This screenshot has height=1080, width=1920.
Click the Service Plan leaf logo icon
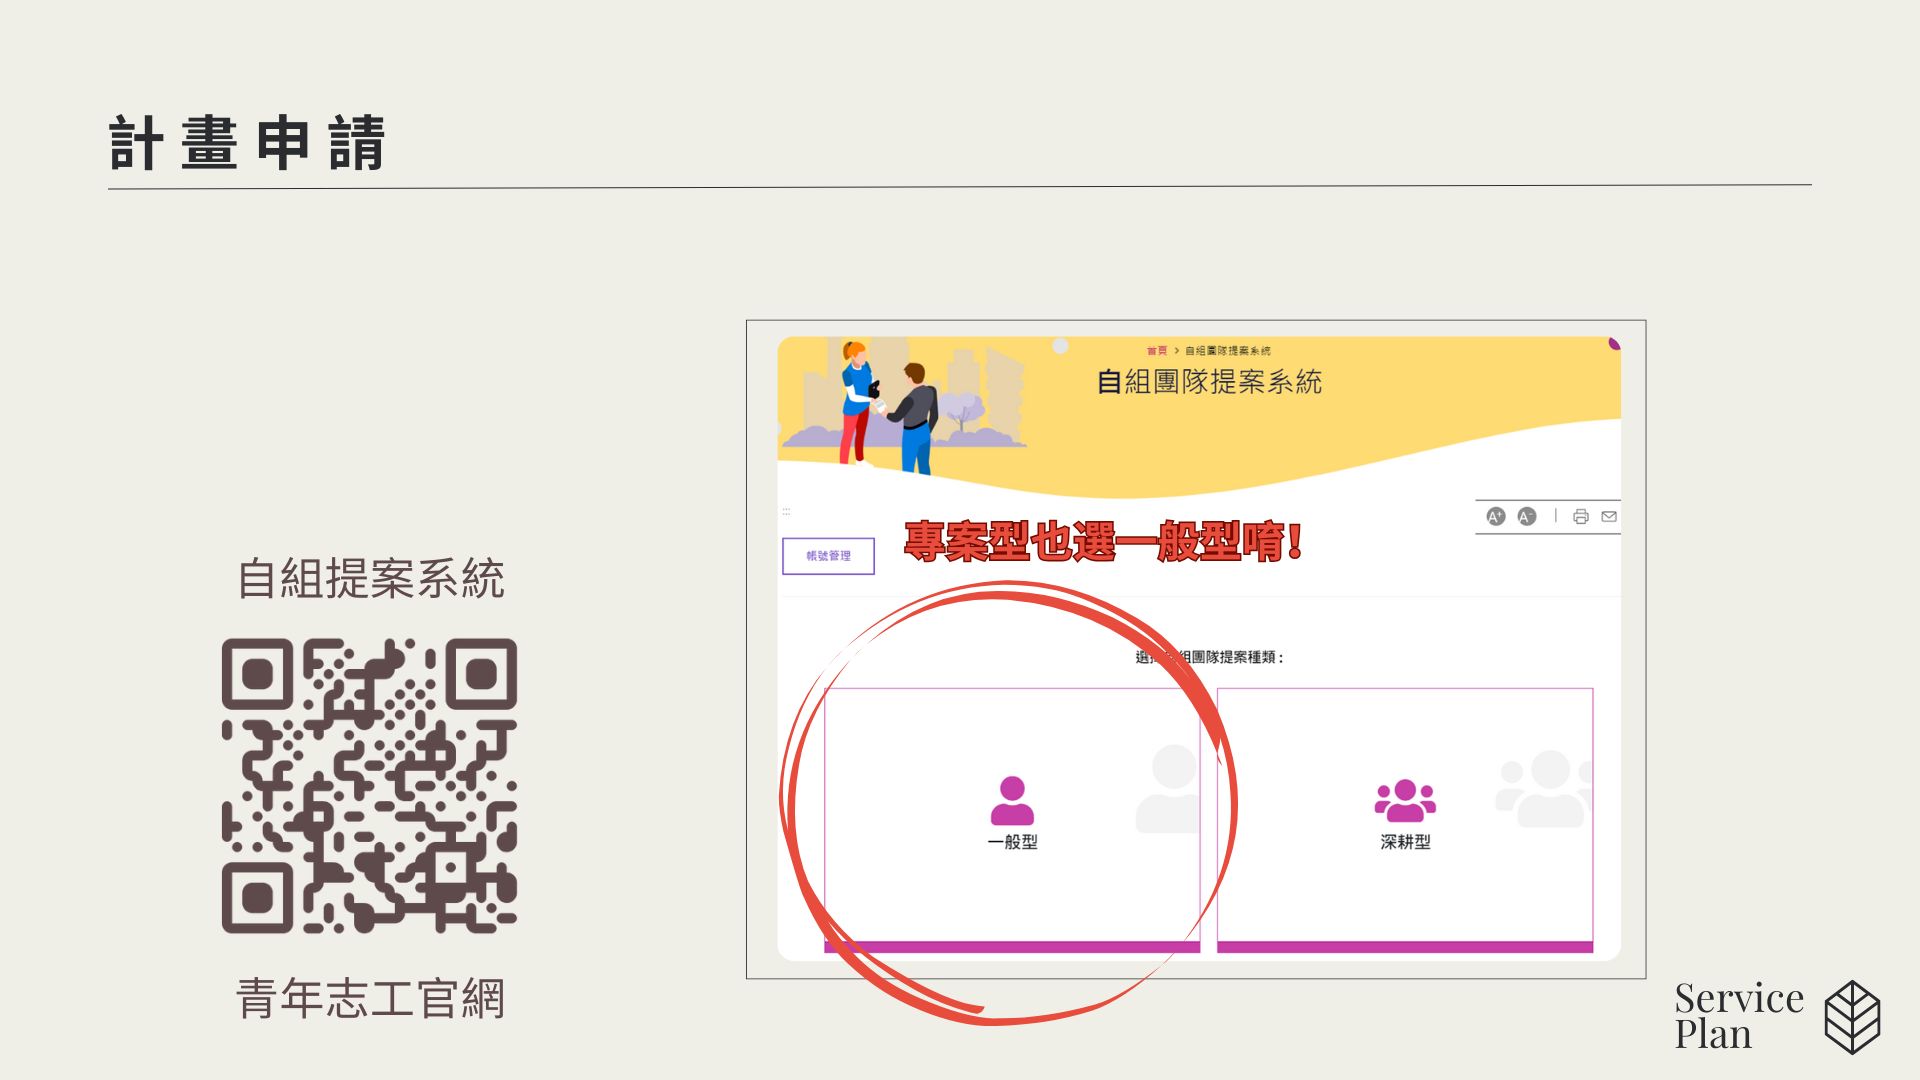click(1852, 1017)
